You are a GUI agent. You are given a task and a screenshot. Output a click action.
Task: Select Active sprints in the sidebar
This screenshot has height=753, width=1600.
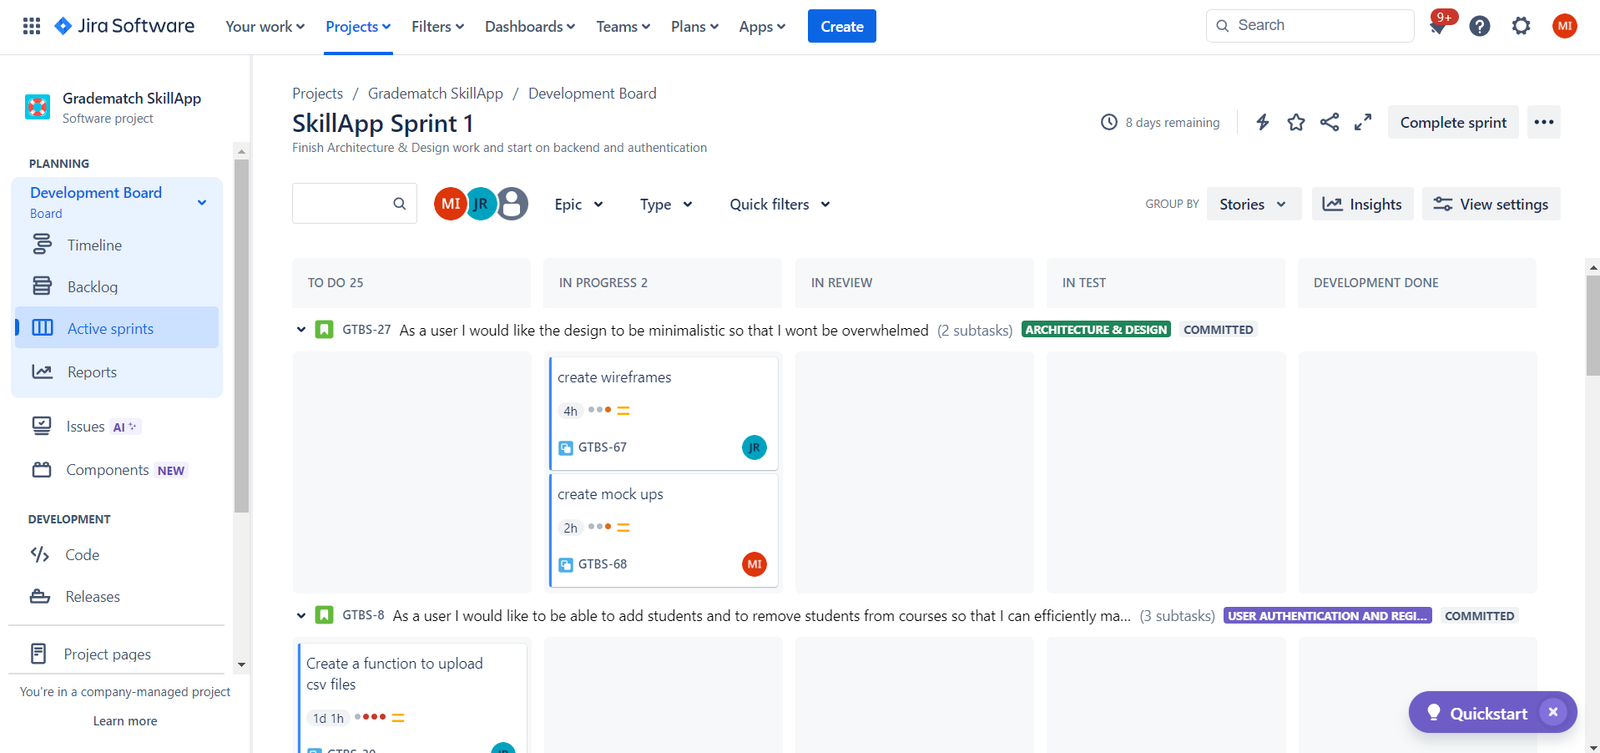coord(118,328)
